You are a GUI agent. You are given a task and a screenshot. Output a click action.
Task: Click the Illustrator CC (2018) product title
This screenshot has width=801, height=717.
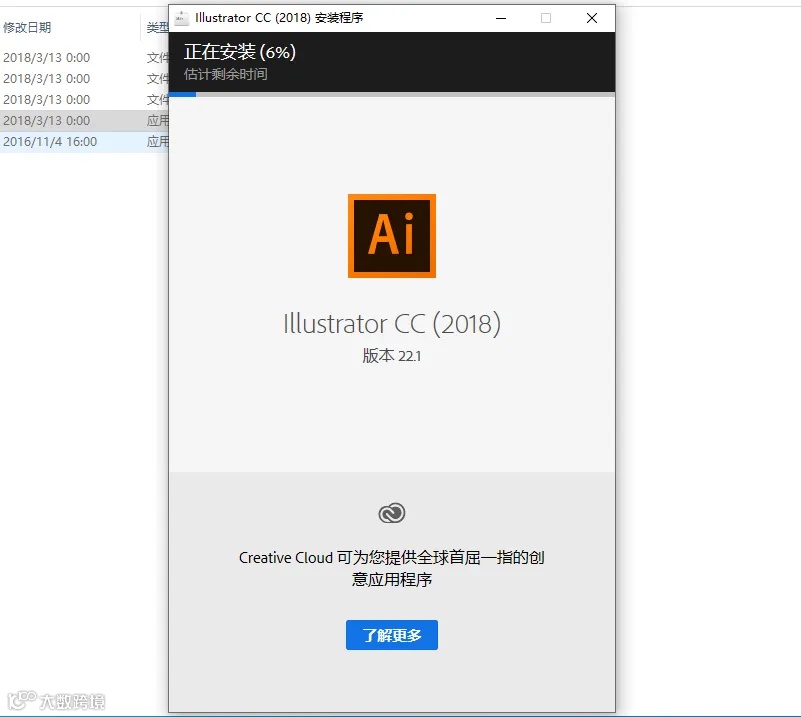click(392, 324)
